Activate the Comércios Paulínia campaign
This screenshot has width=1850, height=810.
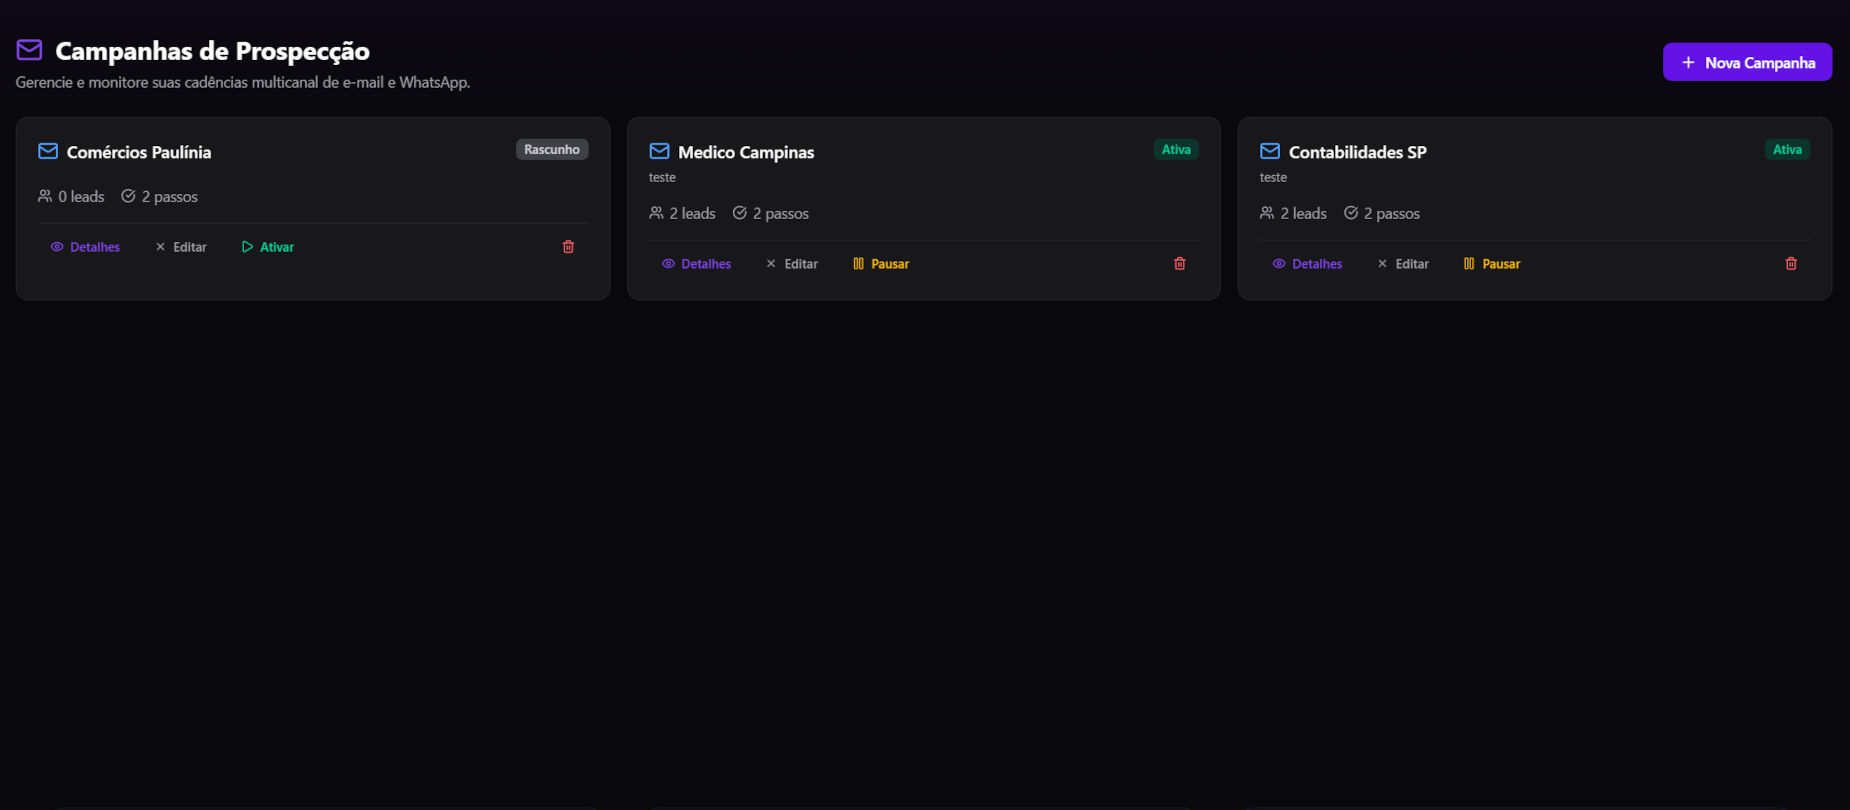pos(268,247)
